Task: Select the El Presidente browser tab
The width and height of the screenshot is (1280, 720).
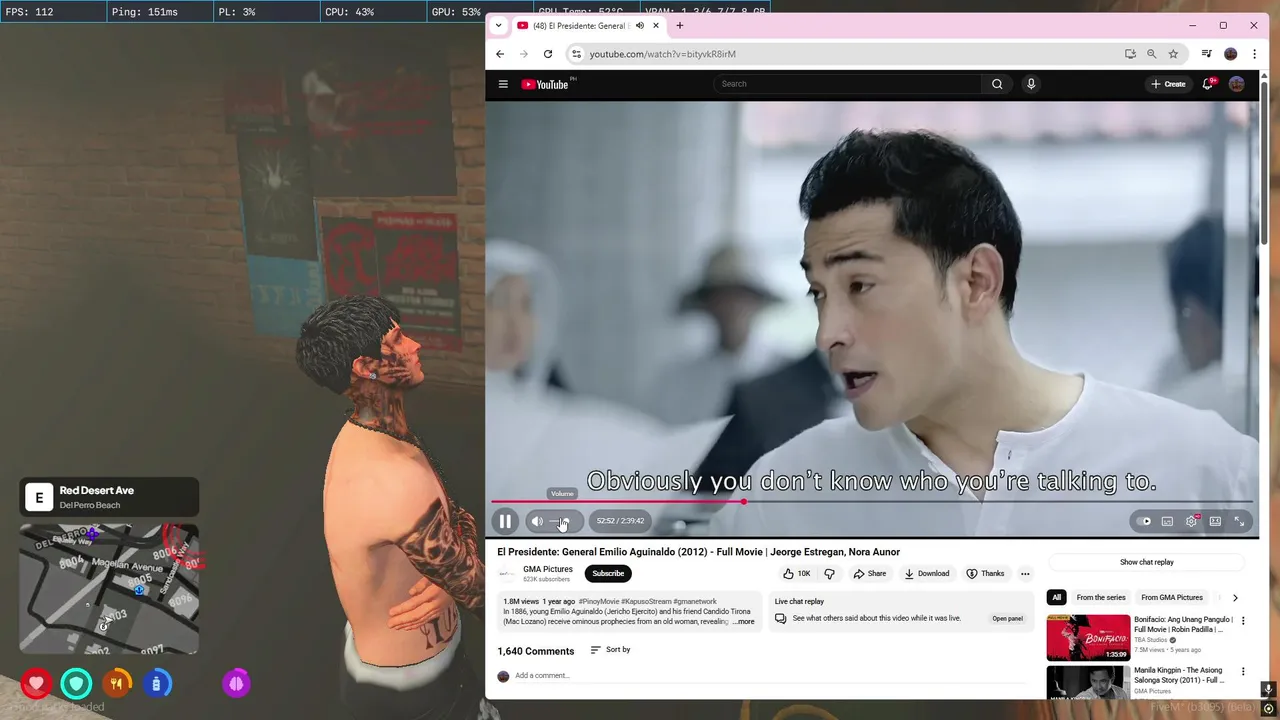Action: point(580,26)
